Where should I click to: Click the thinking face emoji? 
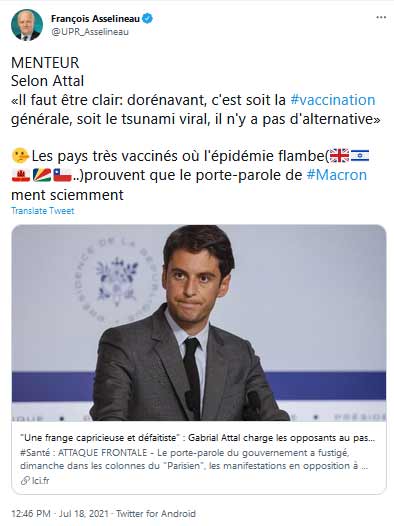[20, 156]
